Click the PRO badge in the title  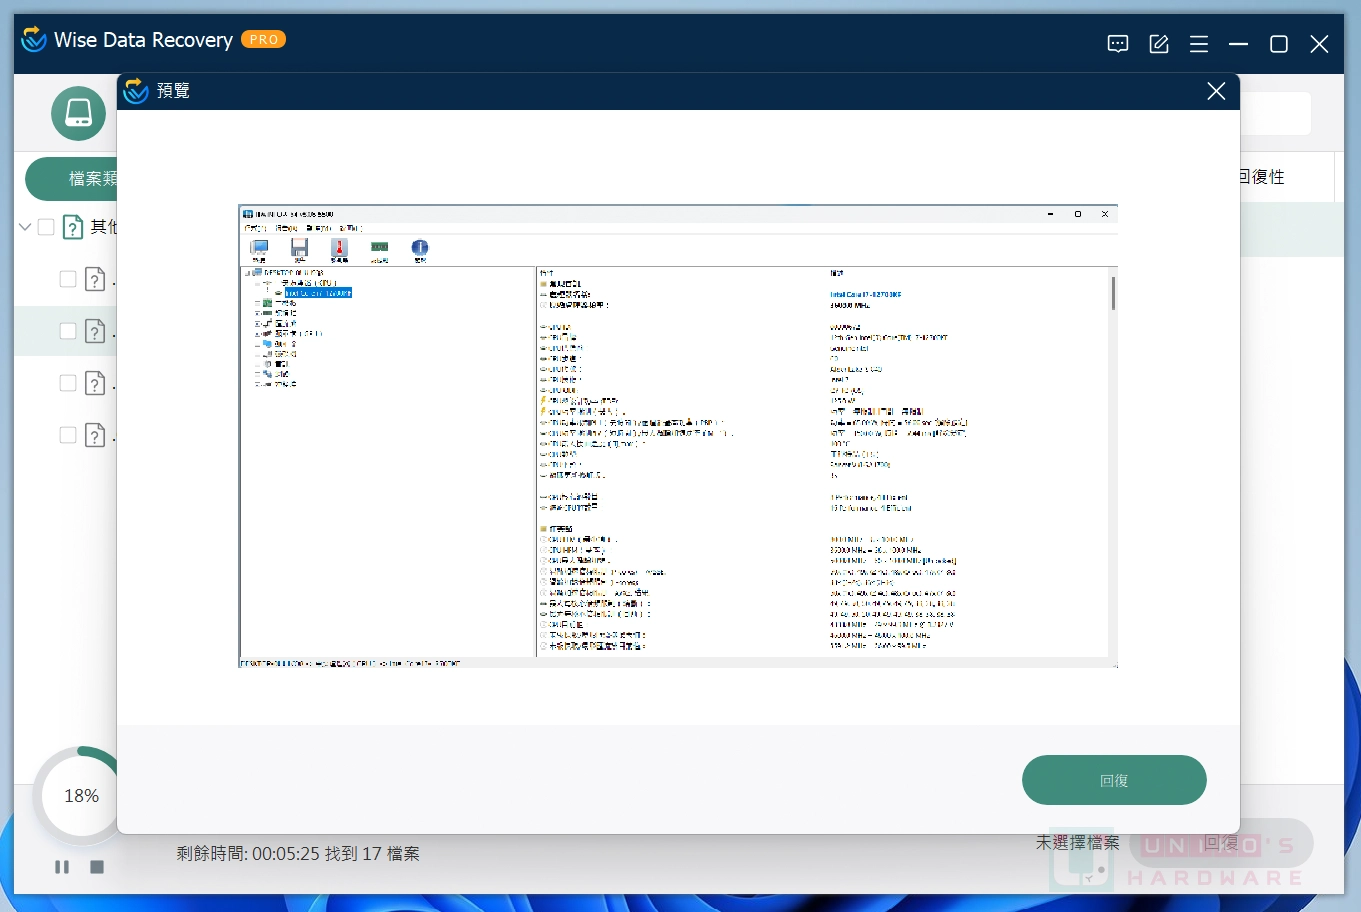pyautogui.click(x=264, y=39)
